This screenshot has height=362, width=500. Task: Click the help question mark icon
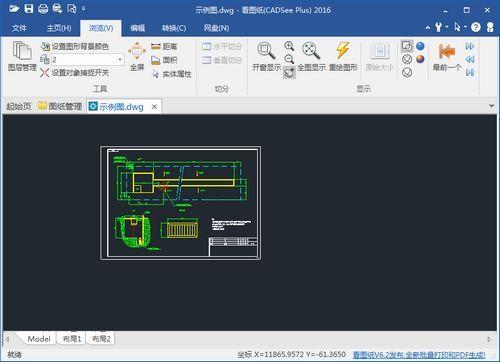pos(476,27)
